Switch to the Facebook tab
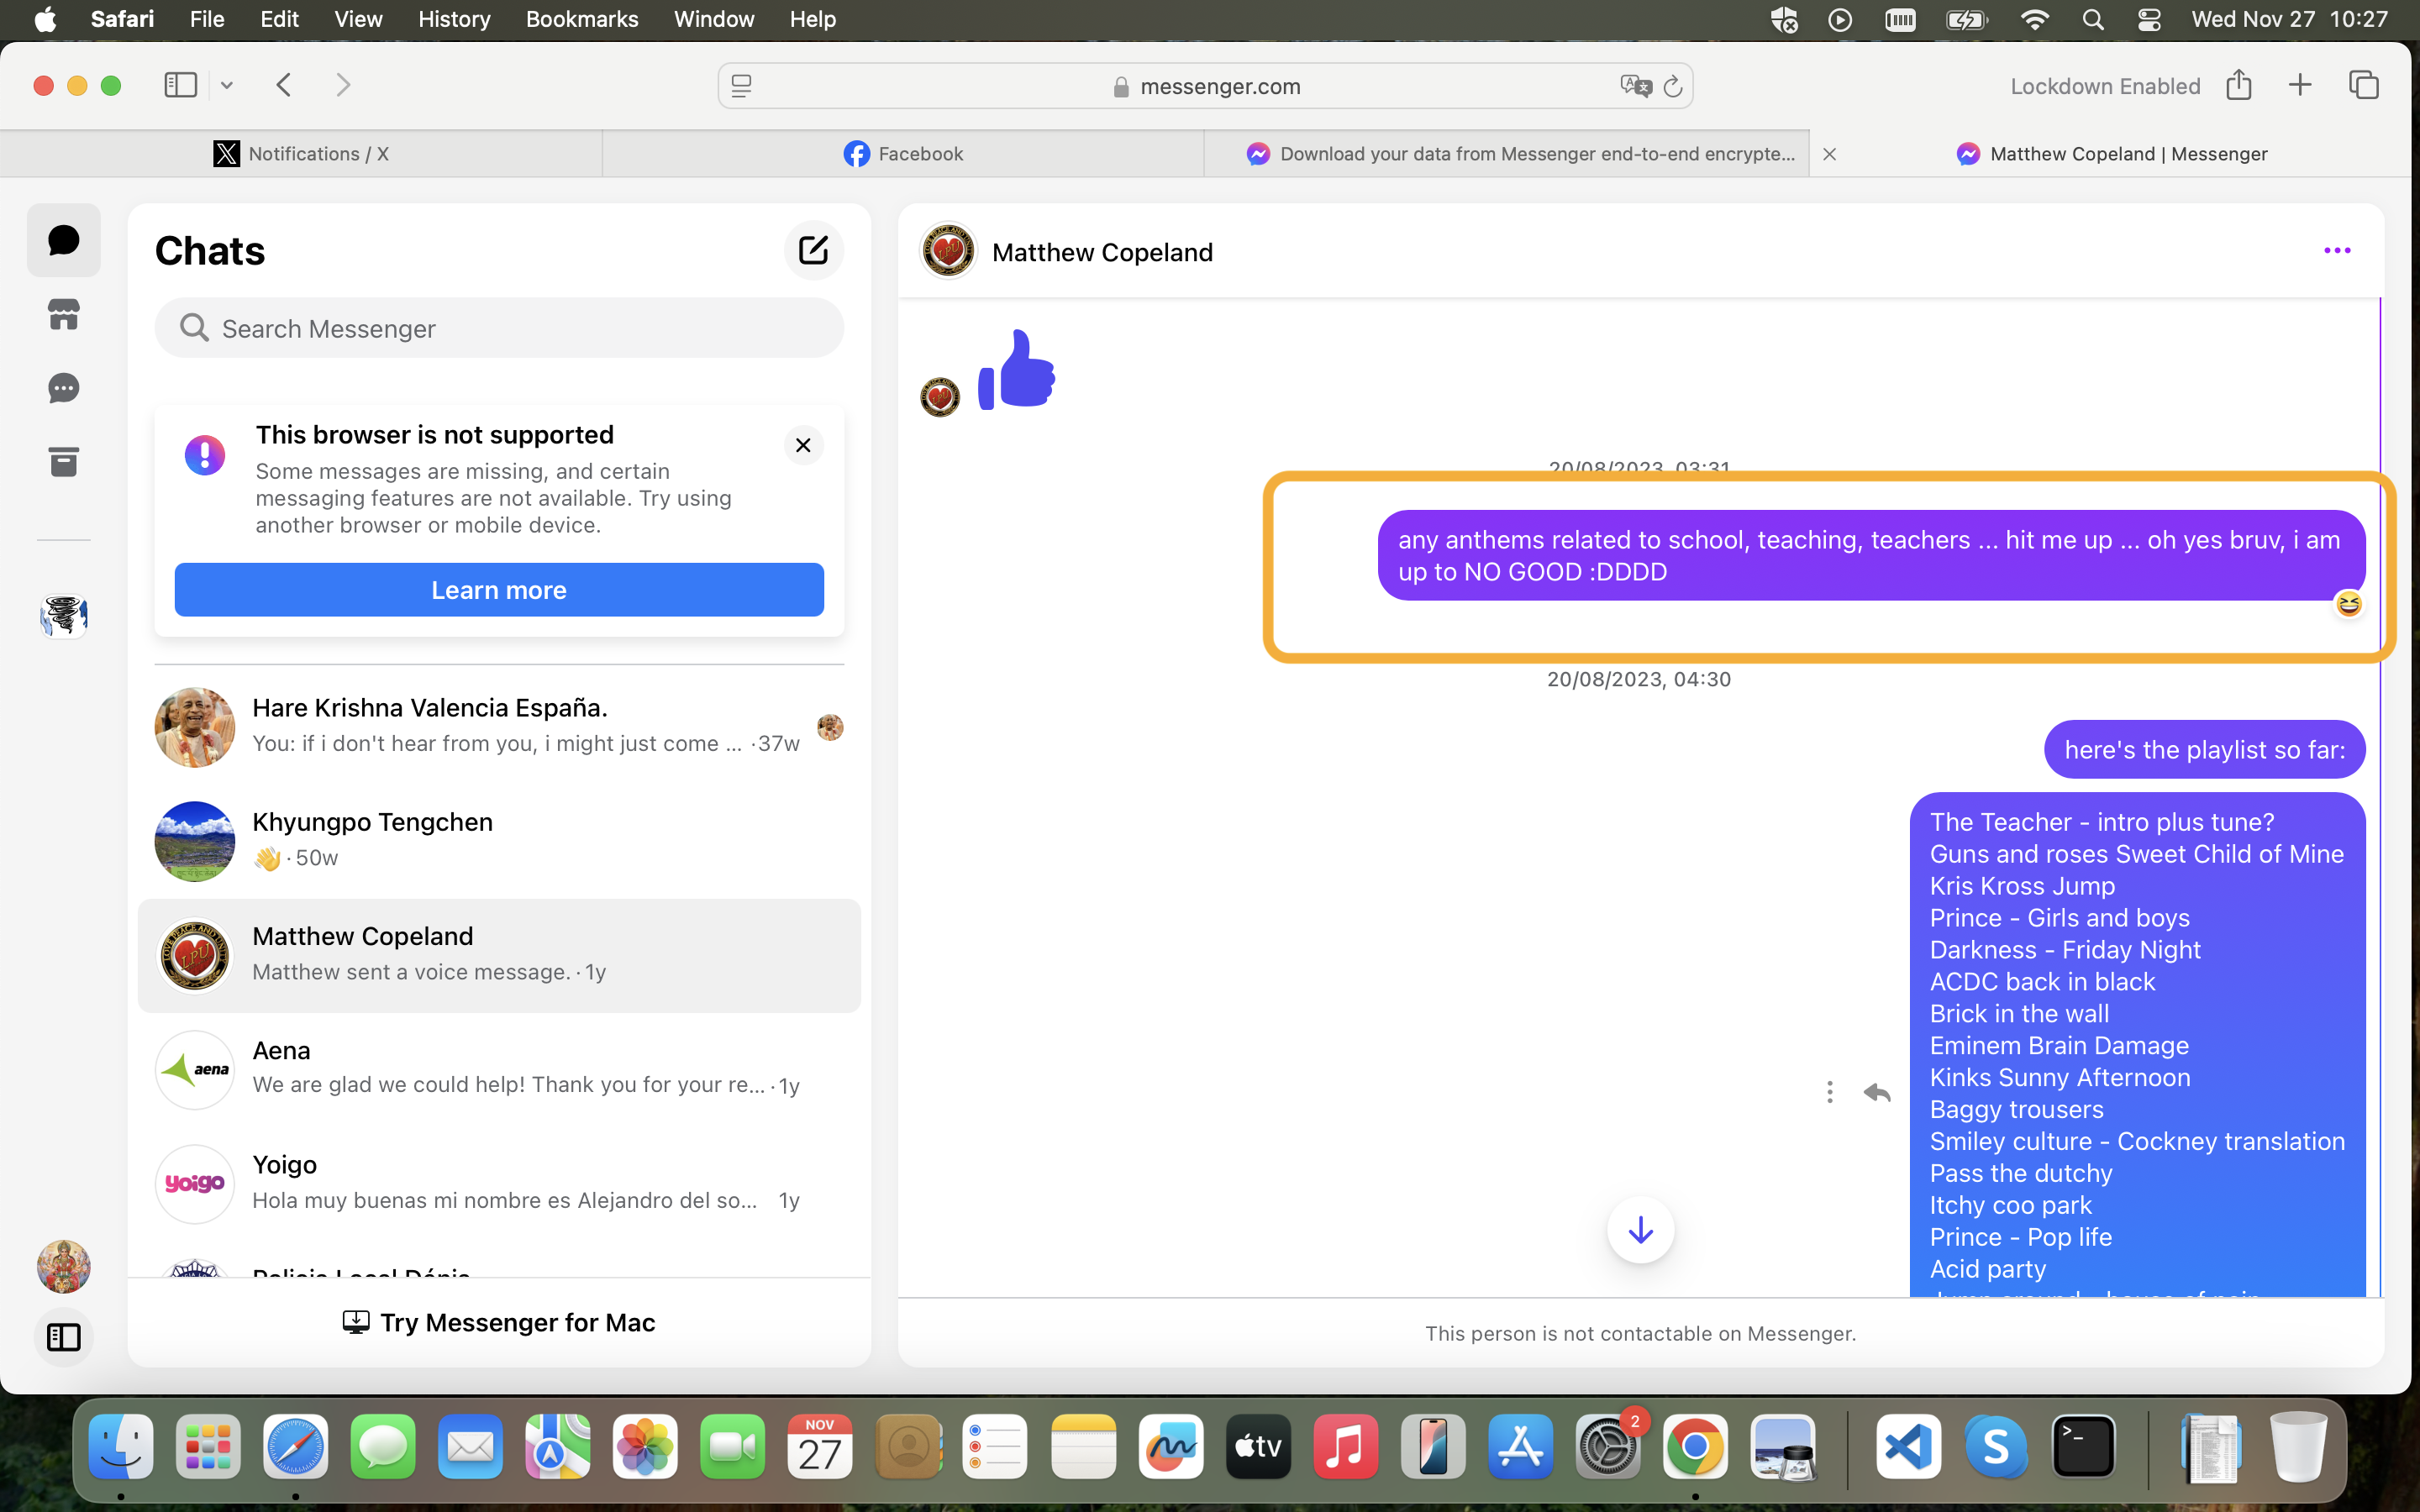Viewport: 2420px width, 1512px height. [x=903, y=154]
